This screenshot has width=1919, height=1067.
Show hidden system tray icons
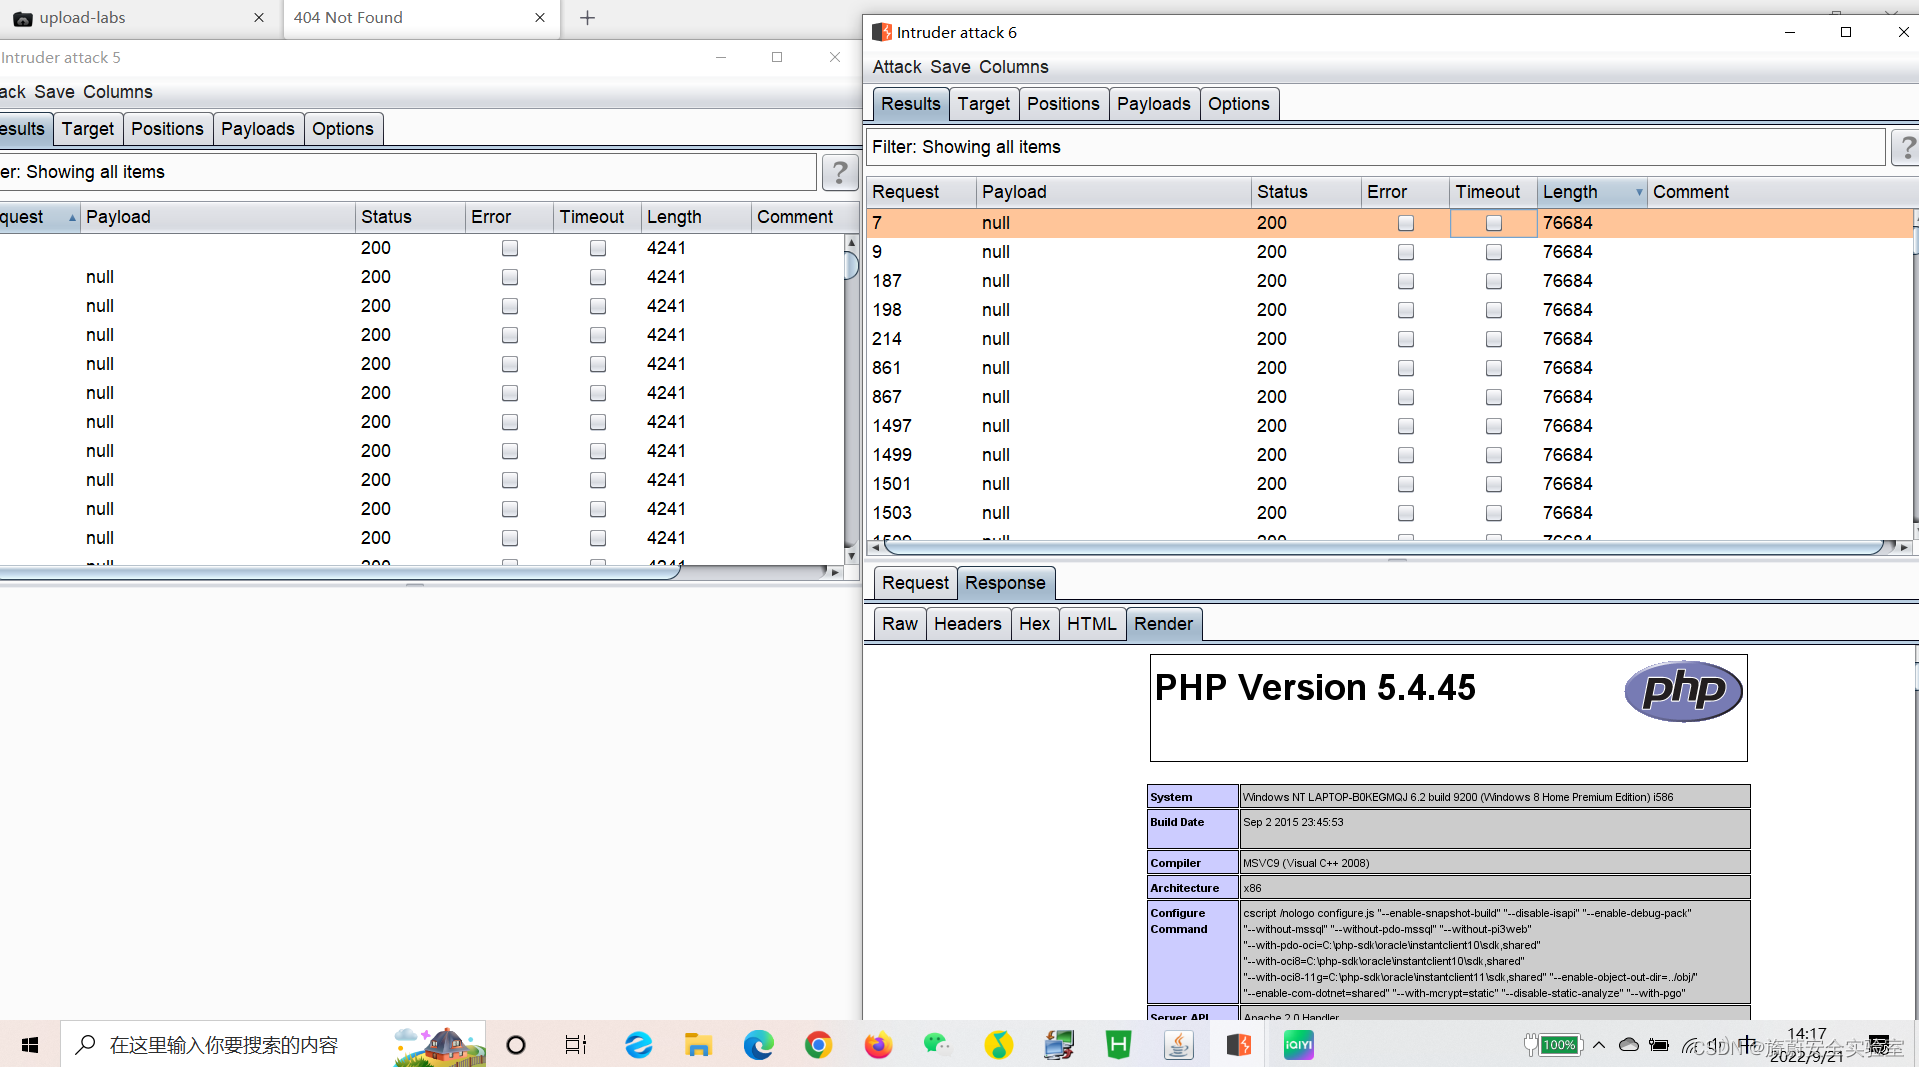1599,1045
